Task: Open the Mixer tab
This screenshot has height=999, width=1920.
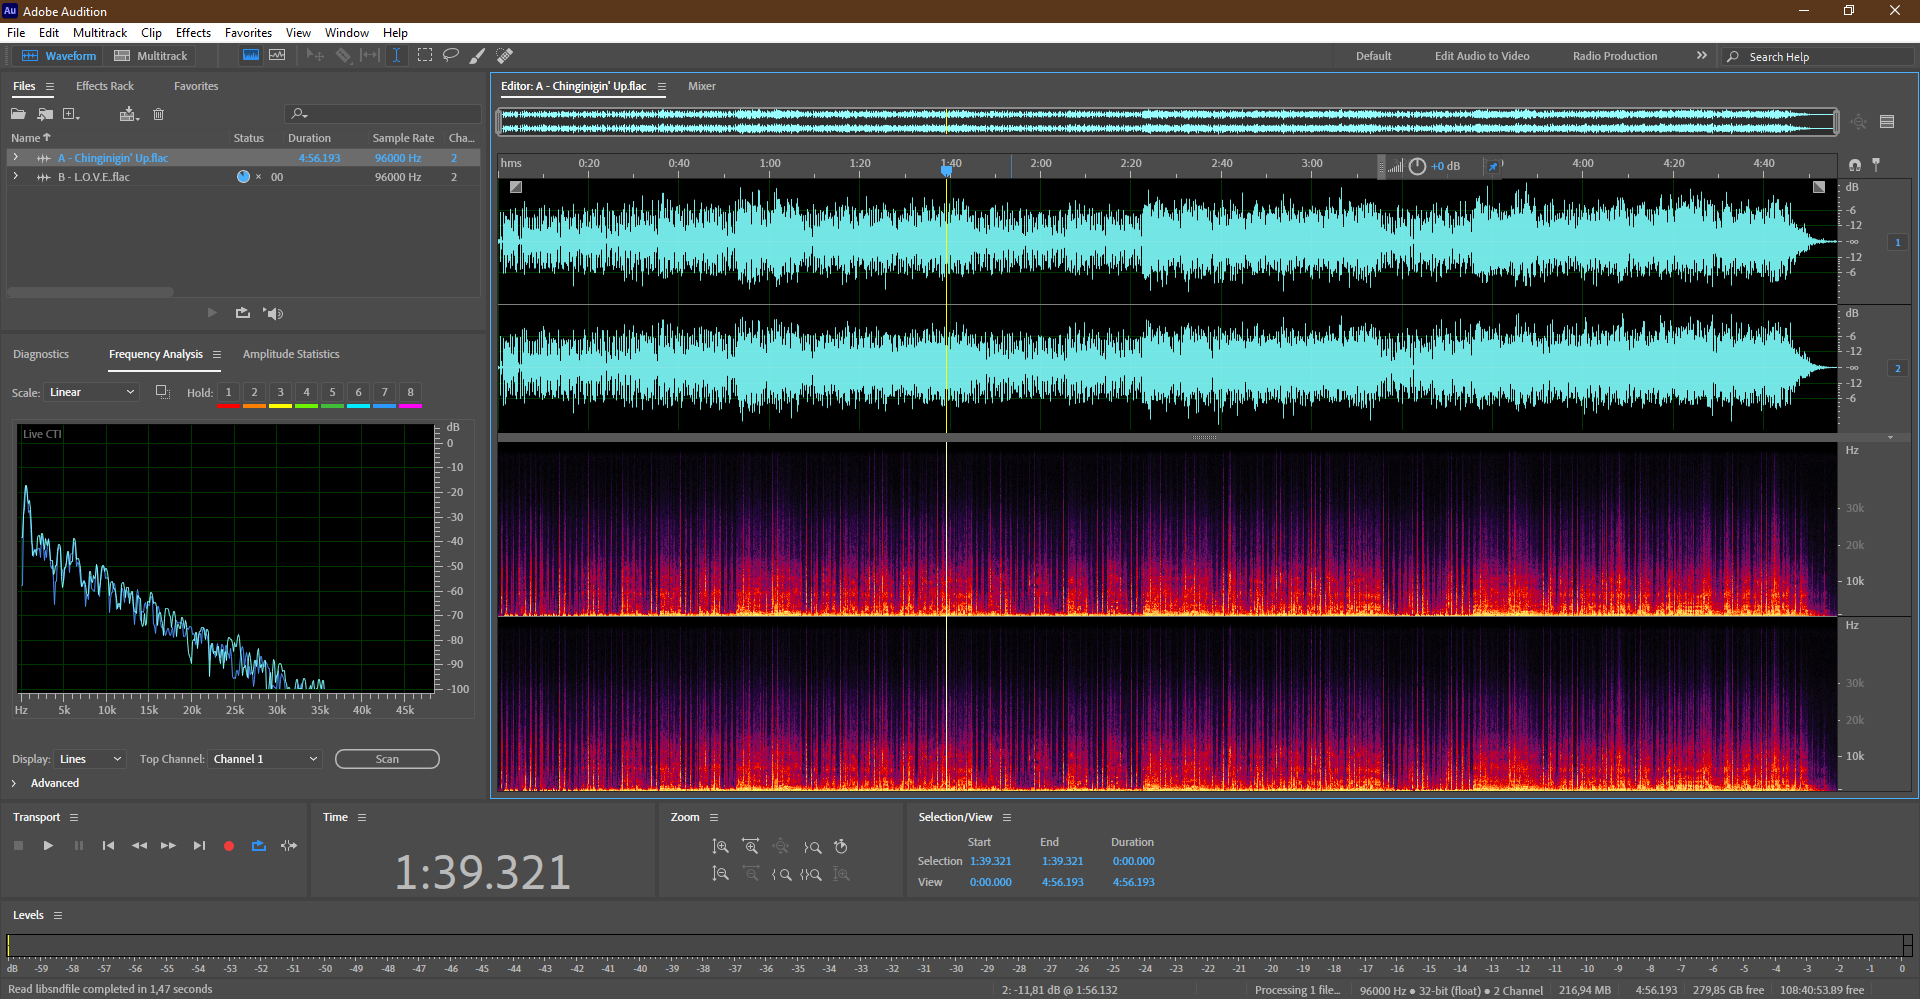Action: (702, 86)
